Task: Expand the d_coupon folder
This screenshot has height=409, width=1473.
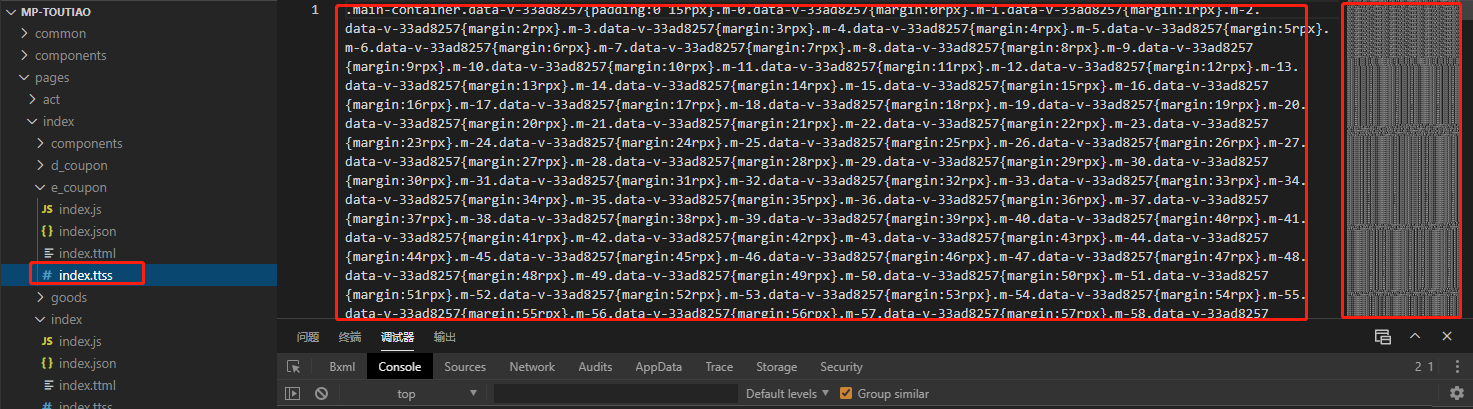Action: pos(78,165)
